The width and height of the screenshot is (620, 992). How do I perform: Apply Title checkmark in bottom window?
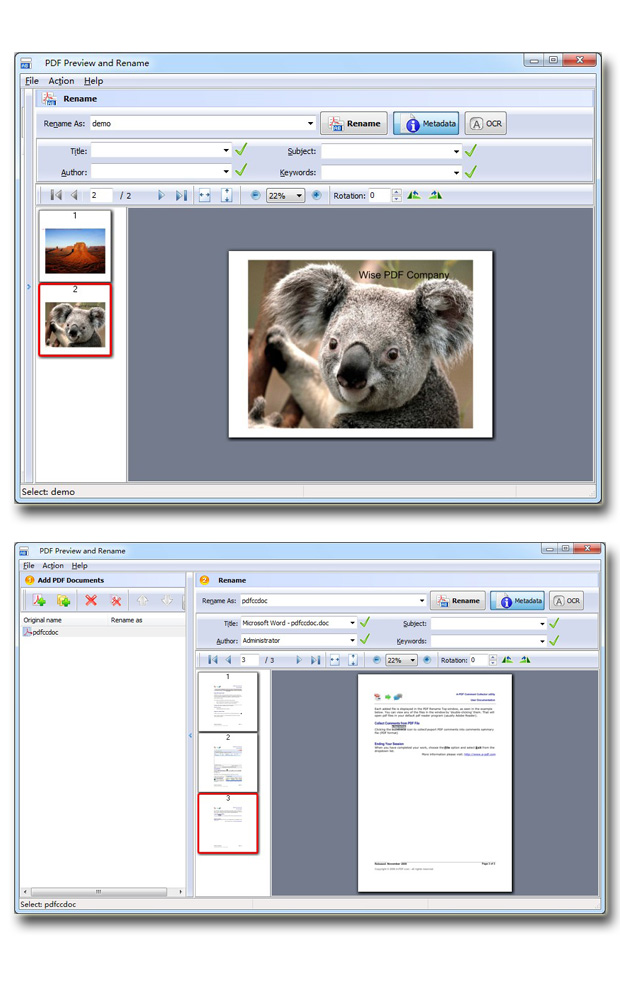pos(365,623)
